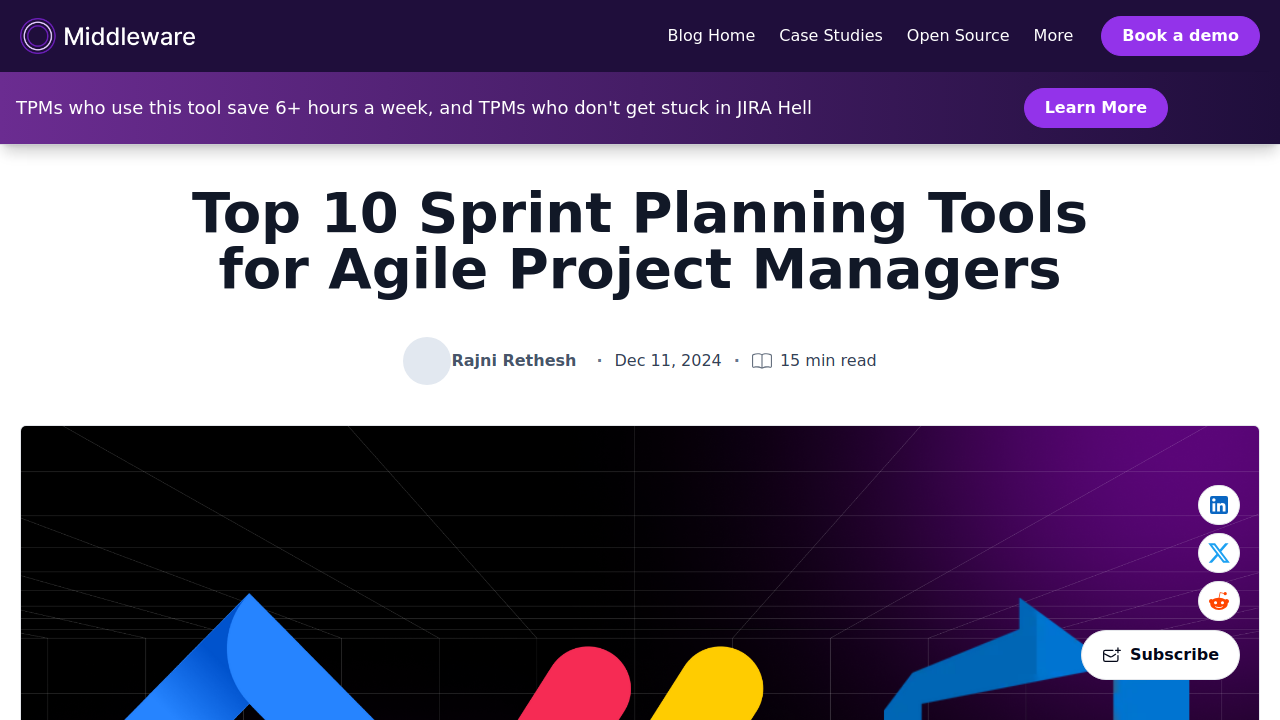The image size is (1280, 720).
Task: Go to Blog Home
Action: click(x=711, y=36)
